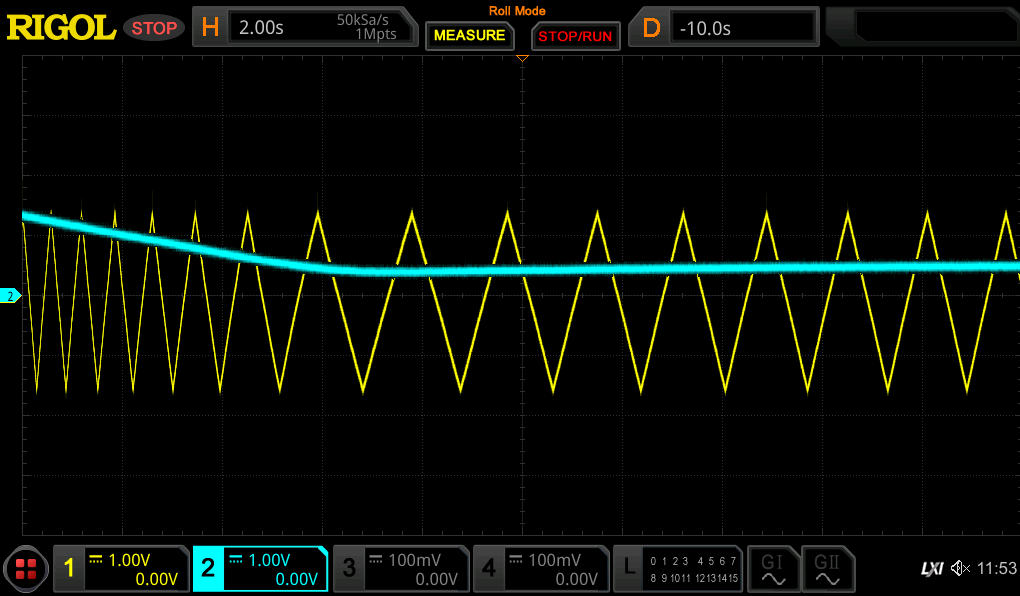
Task: Click the Roll Mode label
Action: [x=517, y=11]
